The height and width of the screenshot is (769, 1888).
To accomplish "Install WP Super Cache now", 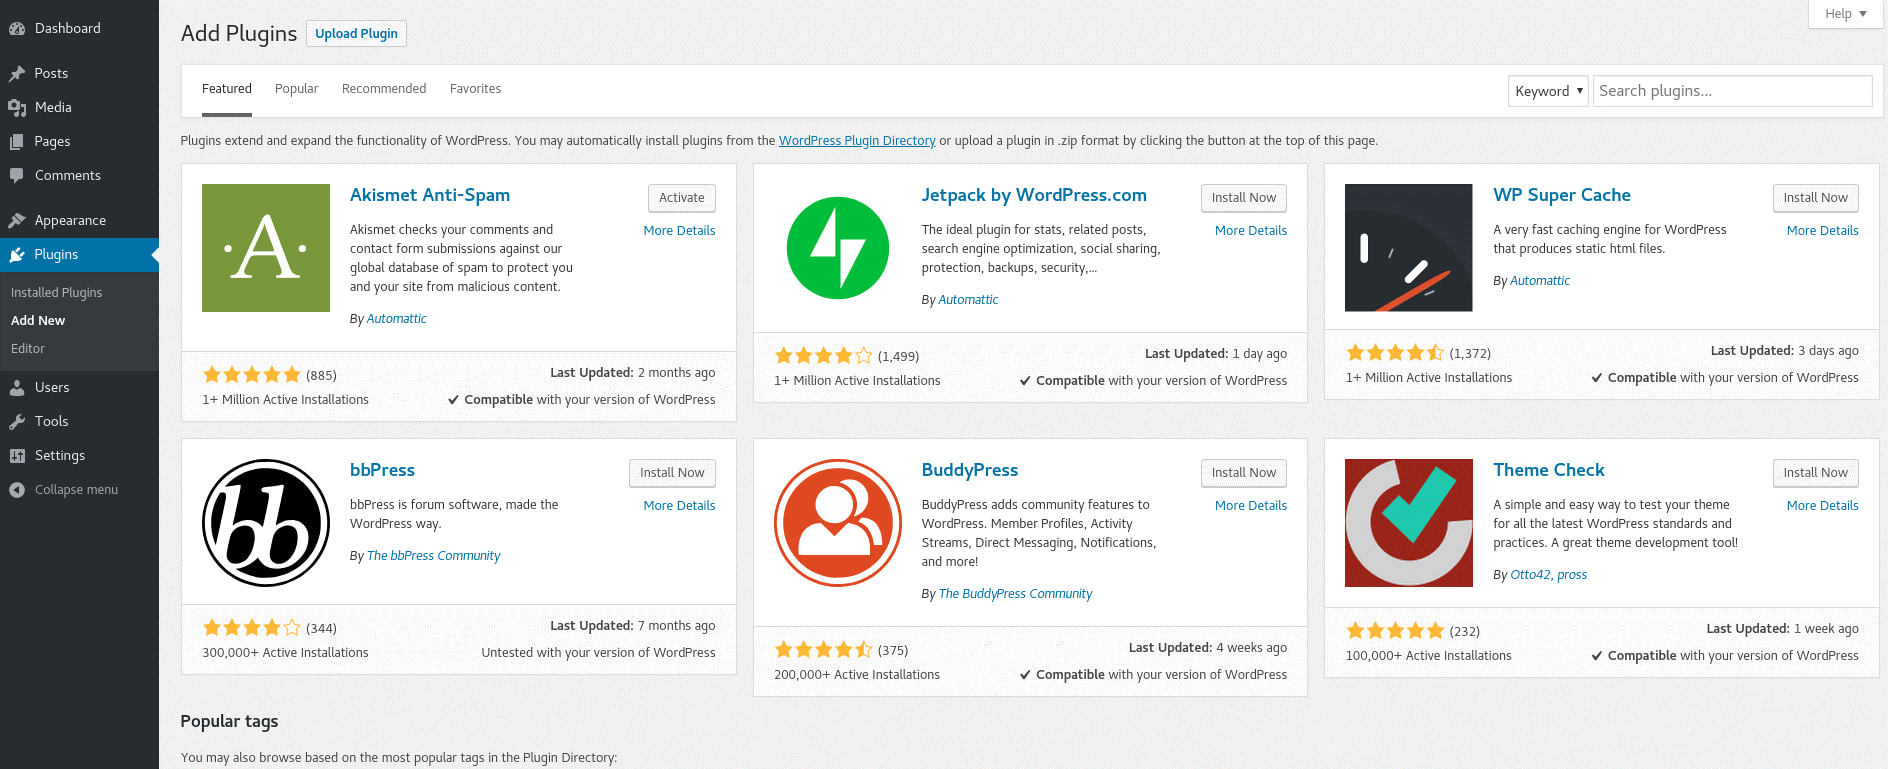I will pos(1816,198).
